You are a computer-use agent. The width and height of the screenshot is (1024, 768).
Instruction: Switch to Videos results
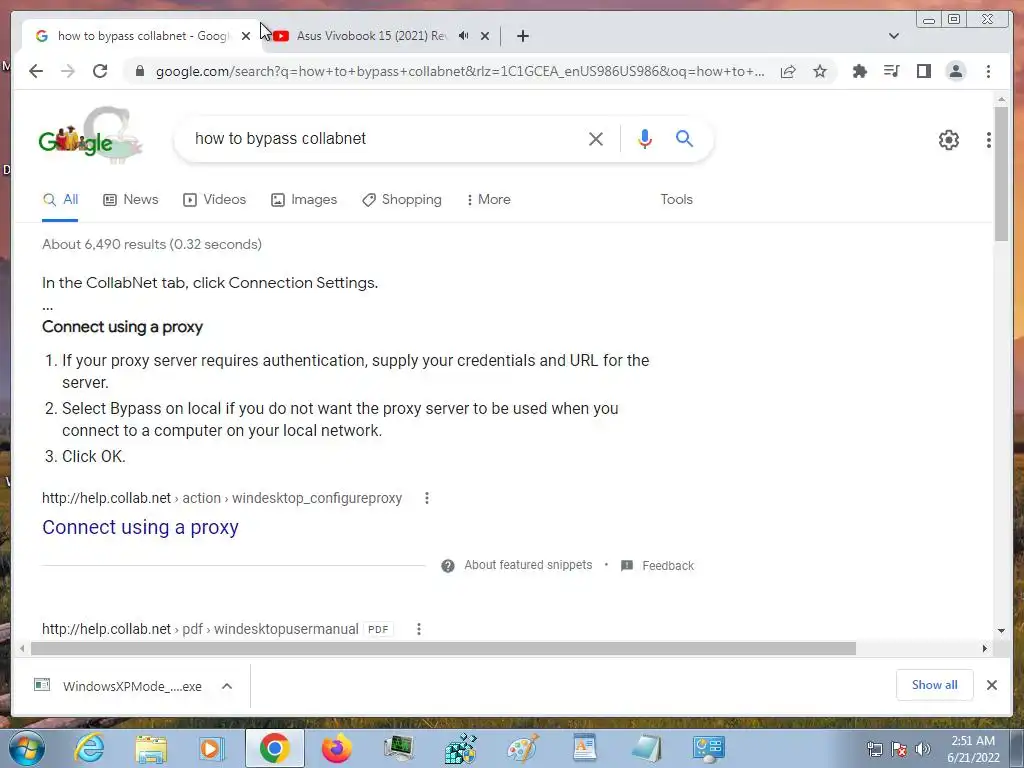pos(214,200)
